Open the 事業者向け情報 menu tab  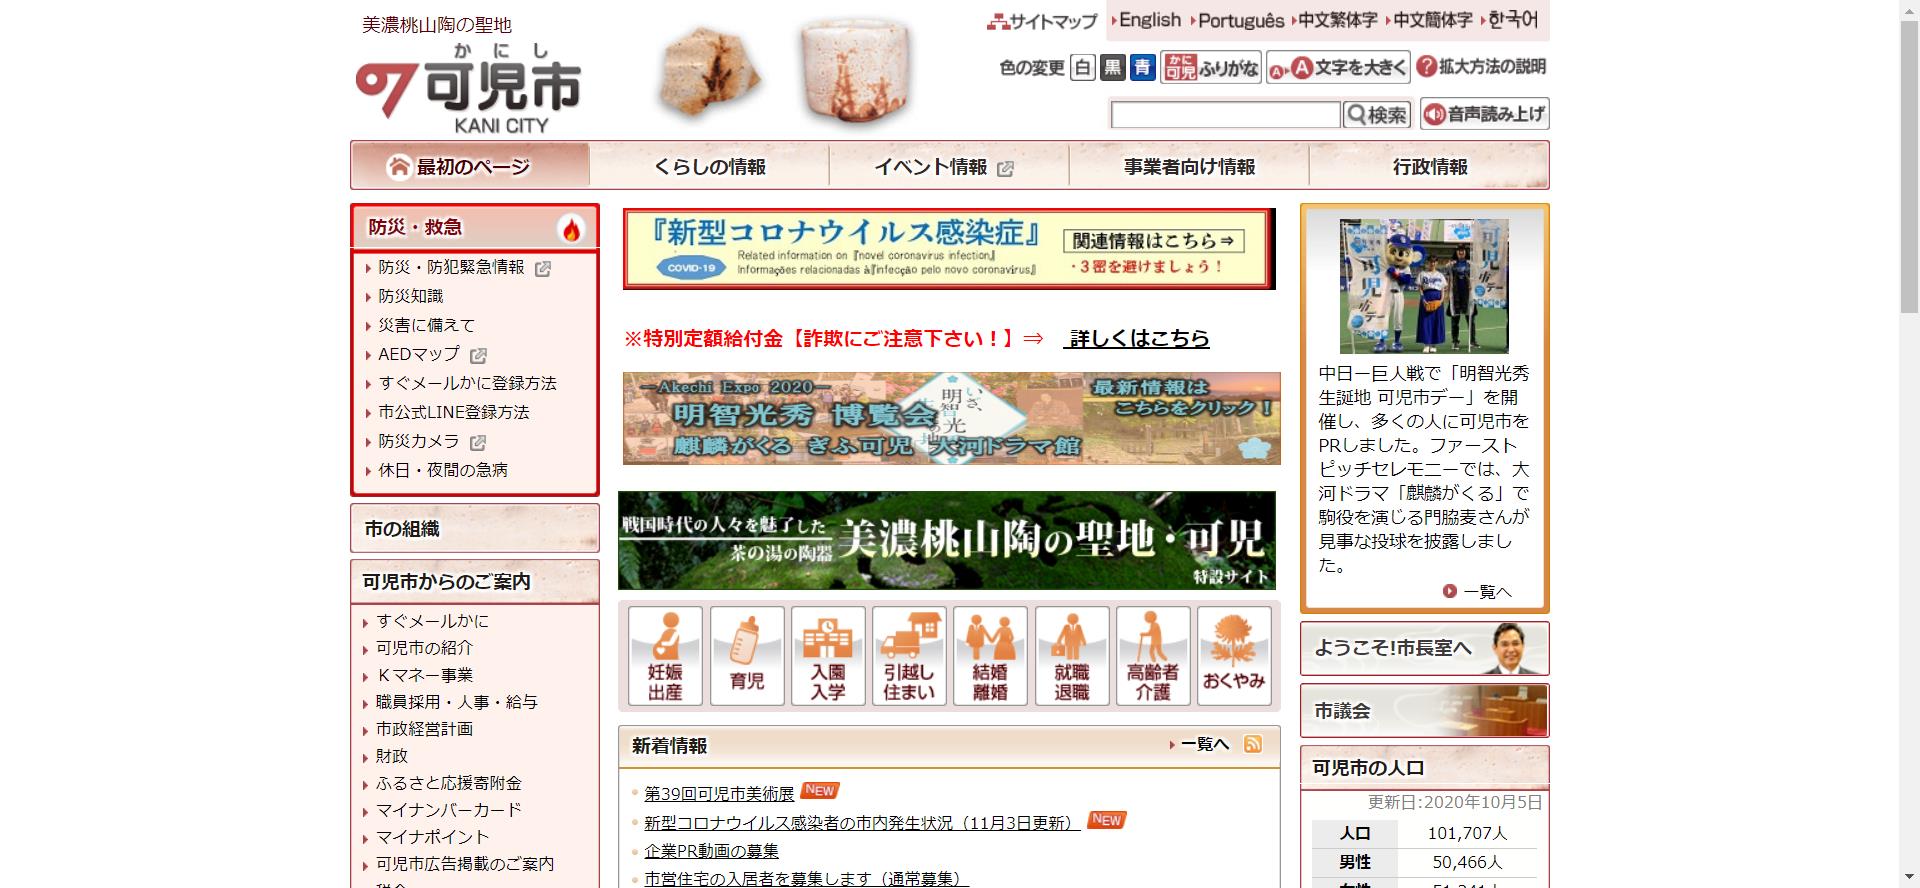[1189, 166]
